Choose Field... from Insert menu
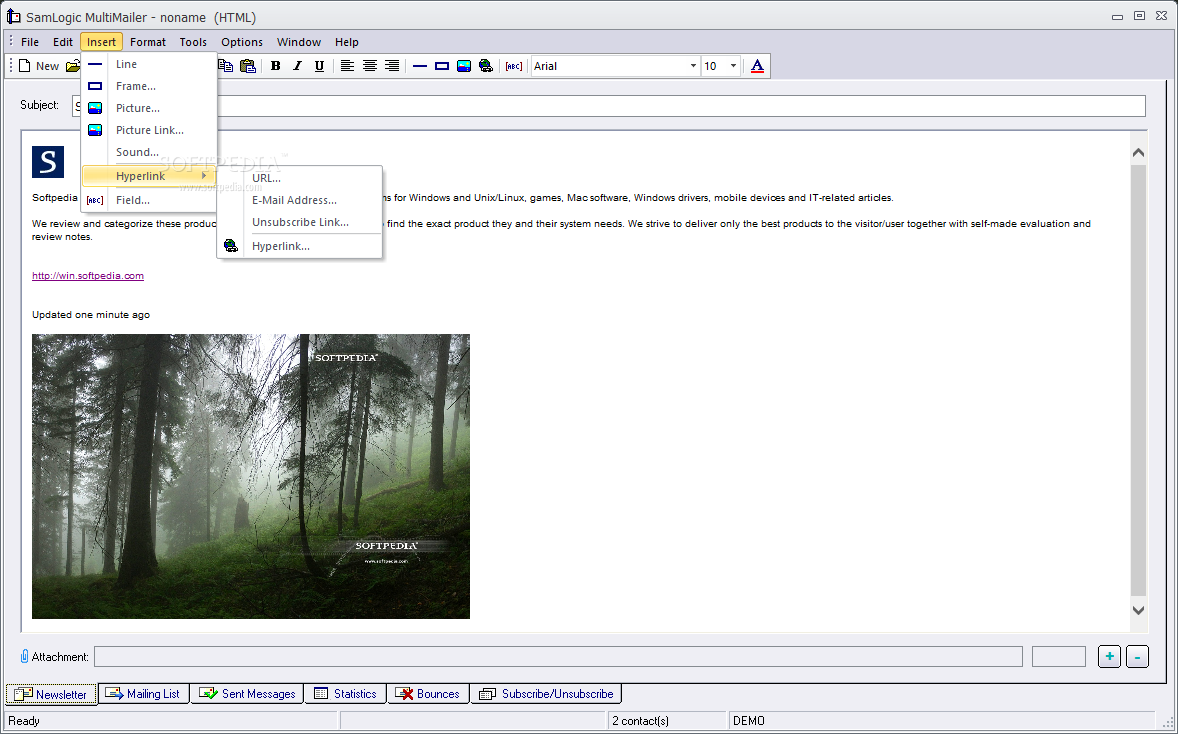 click(149, 200)
